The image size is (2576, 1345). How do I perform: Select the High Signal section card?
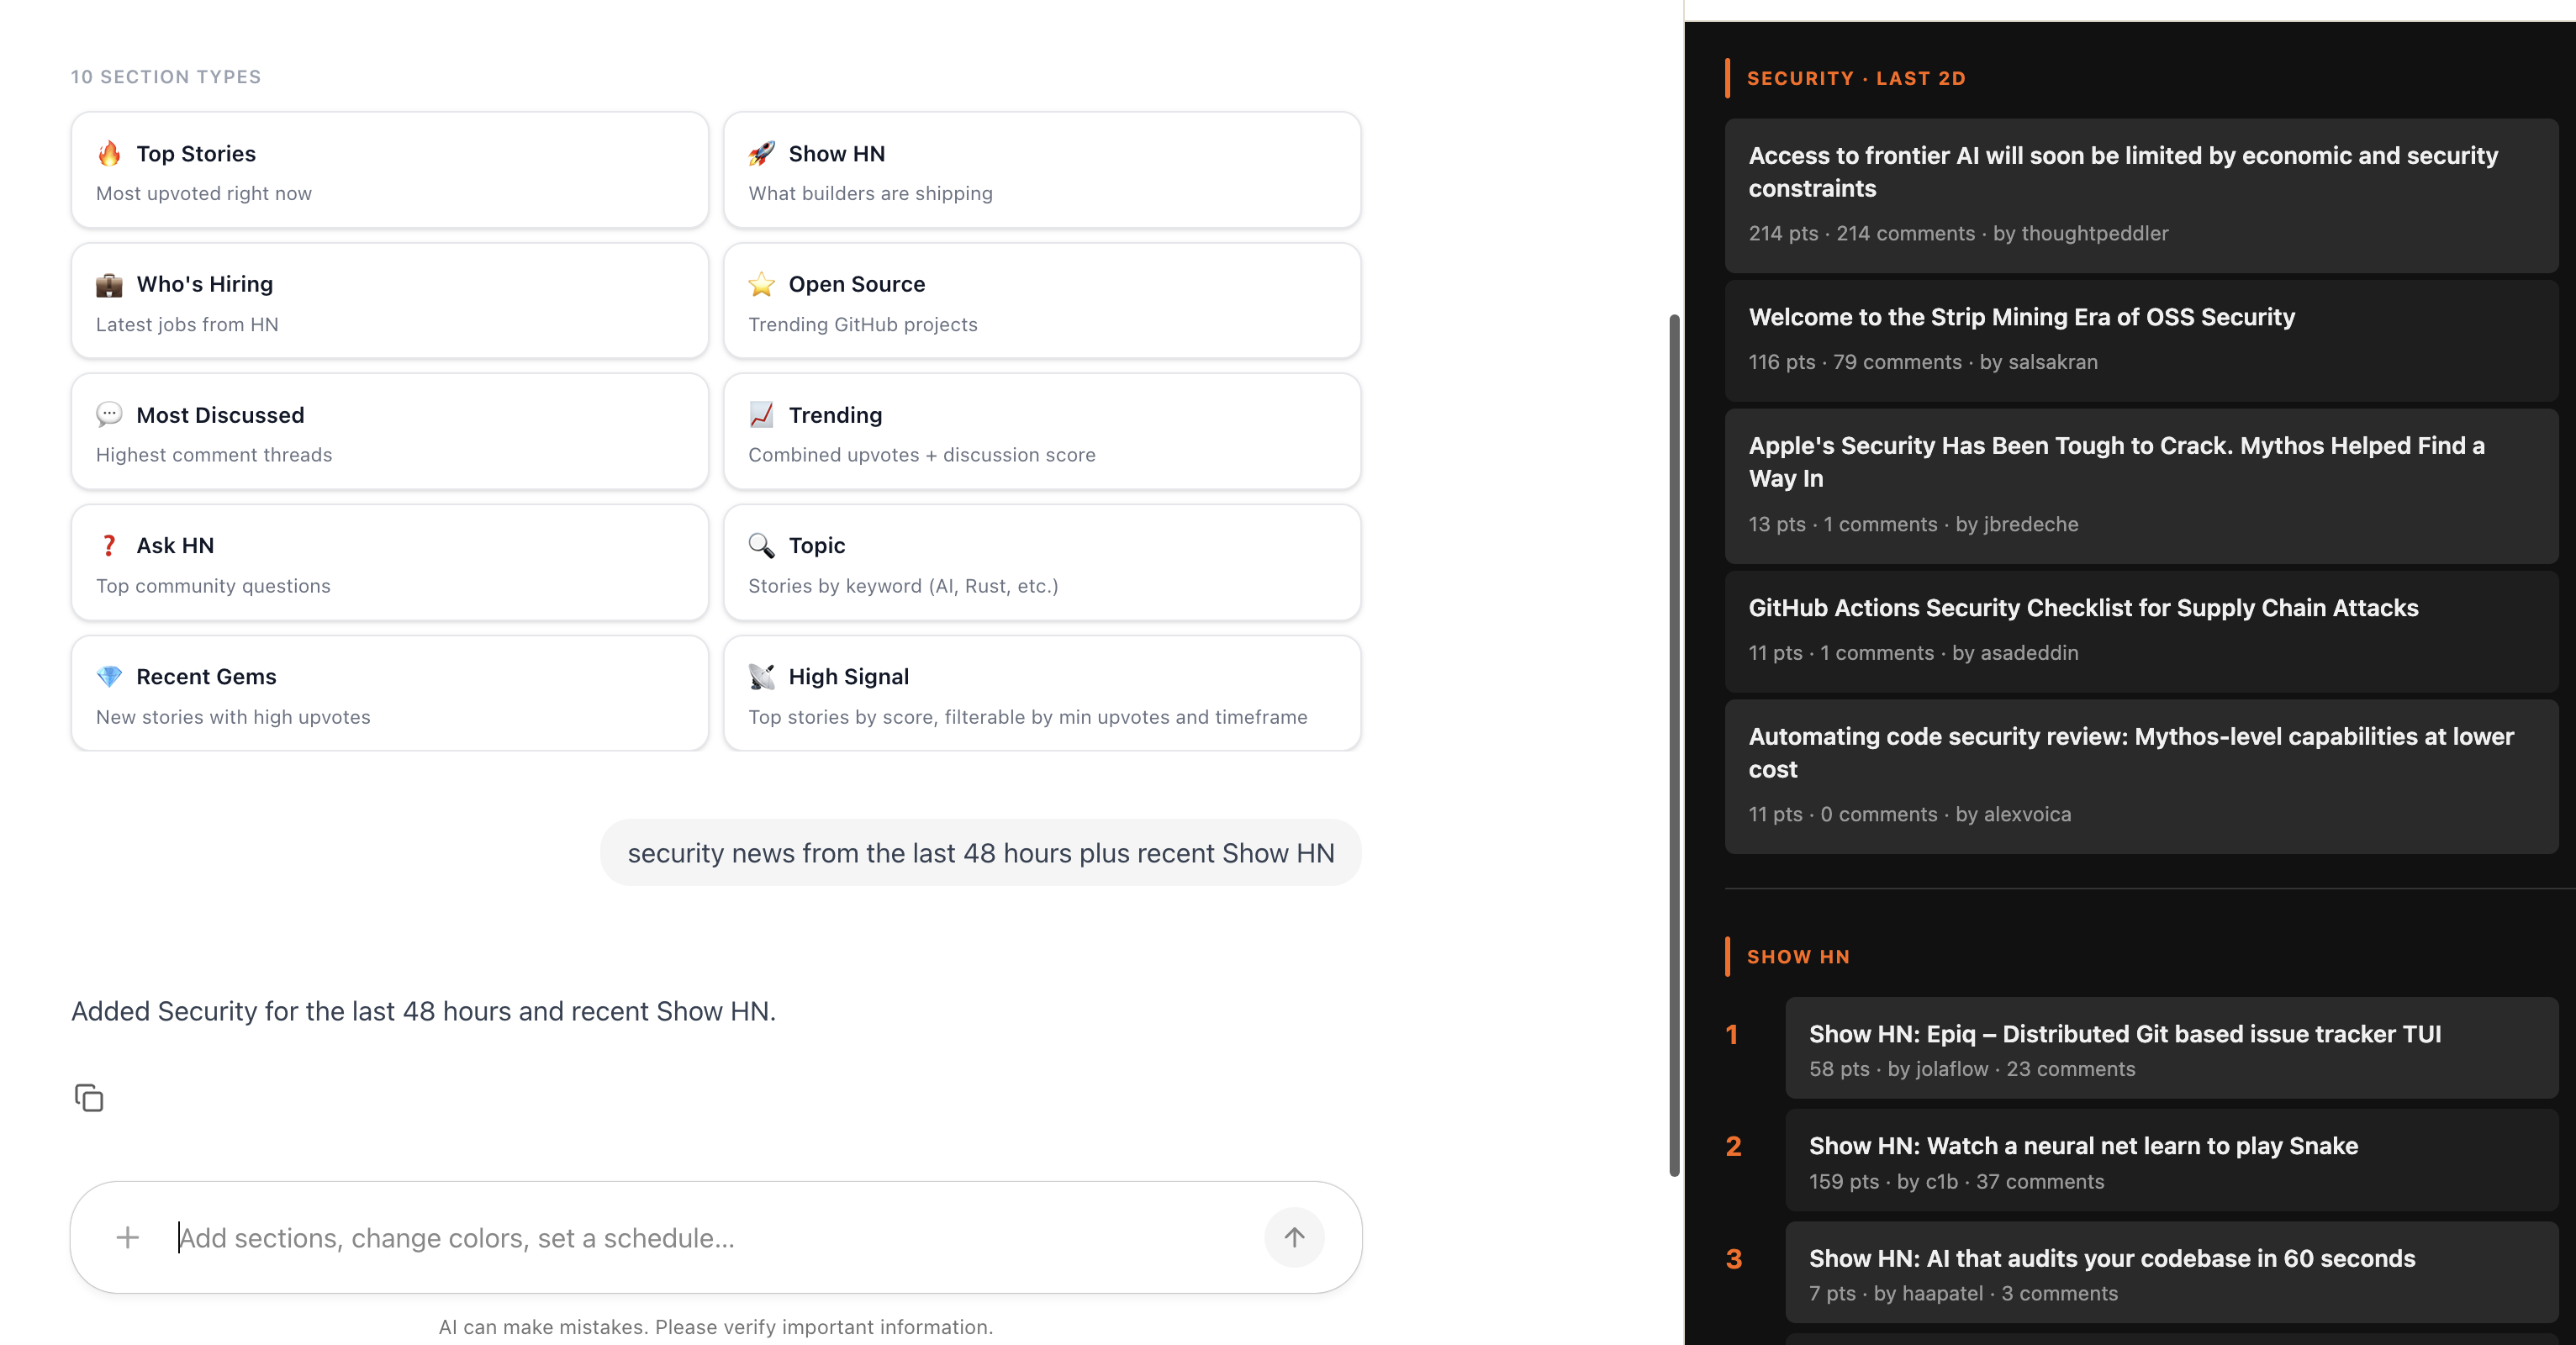(x=1042, y=693)
